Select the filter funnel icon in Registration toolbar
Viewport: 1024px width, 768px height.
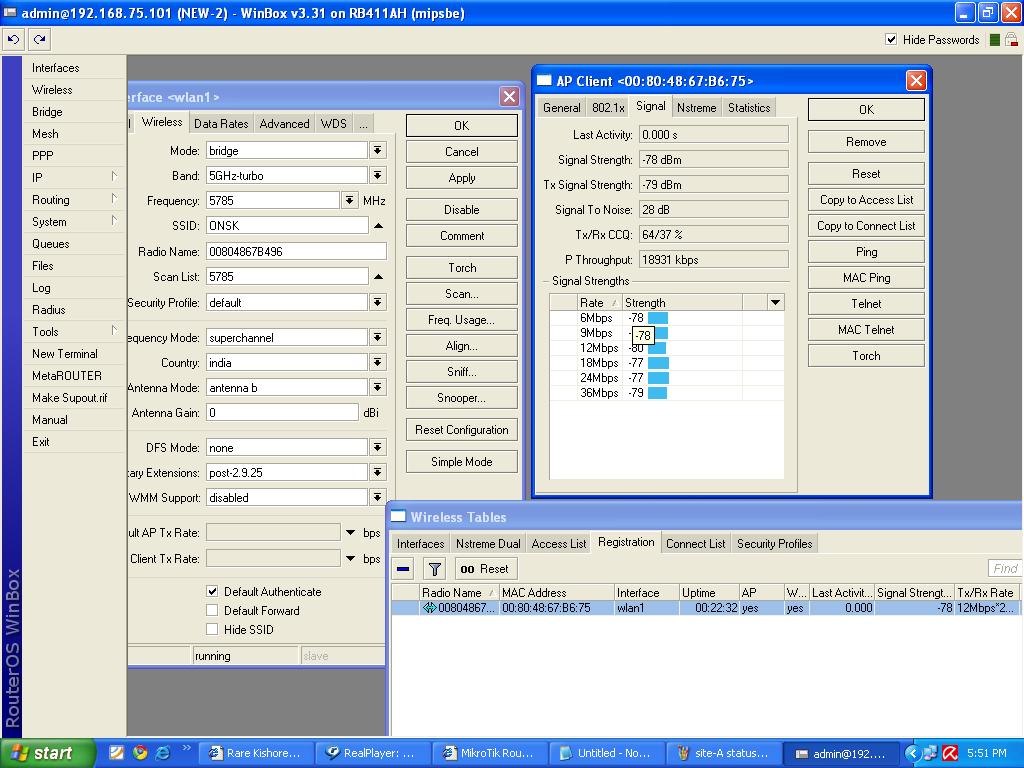pyautogui.click(x=434, y=568)
